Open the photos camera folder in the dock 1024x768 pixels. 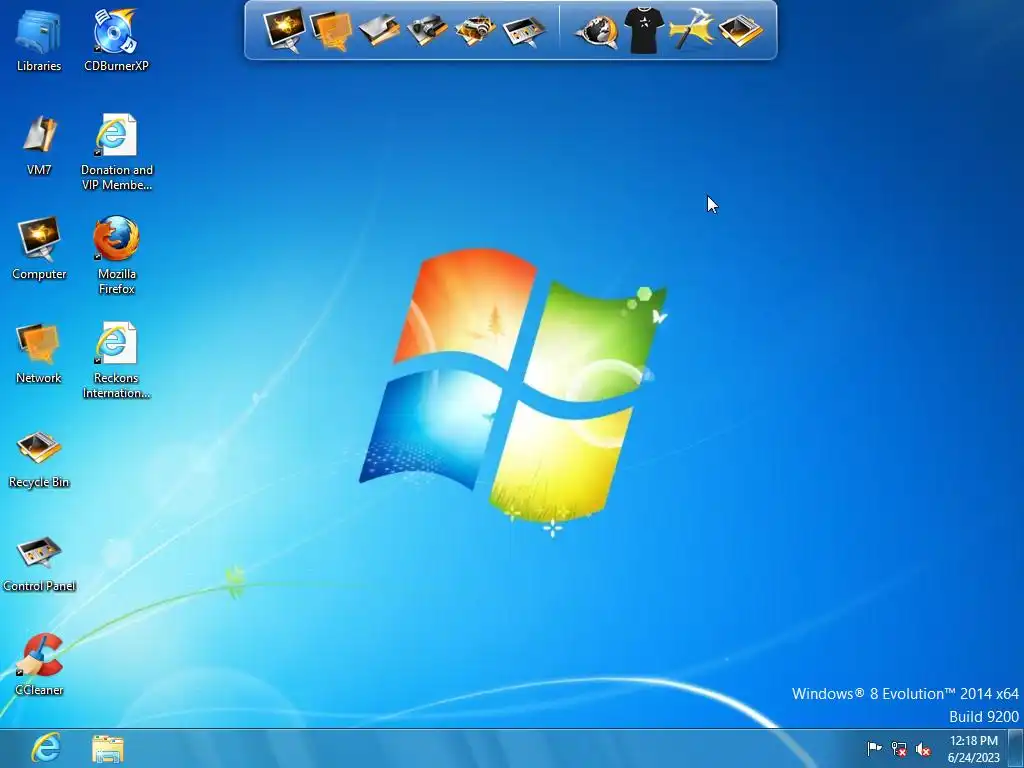point(475,30)
